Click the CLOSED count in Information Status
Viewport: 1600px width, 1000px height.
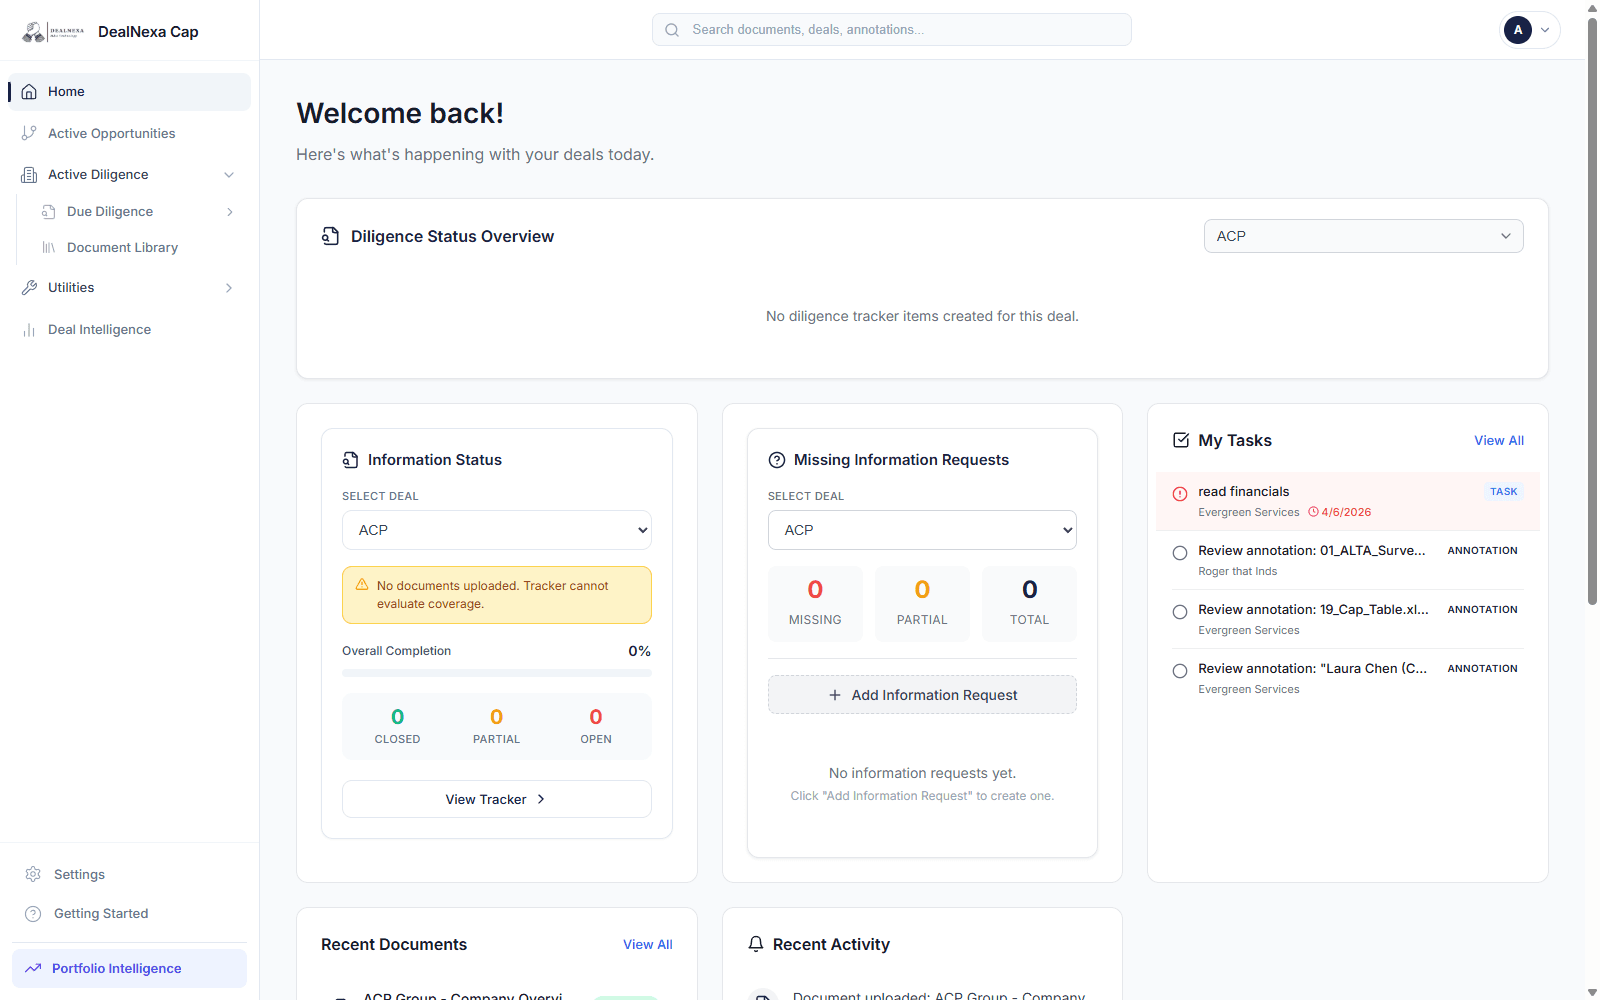pos(397,726)
